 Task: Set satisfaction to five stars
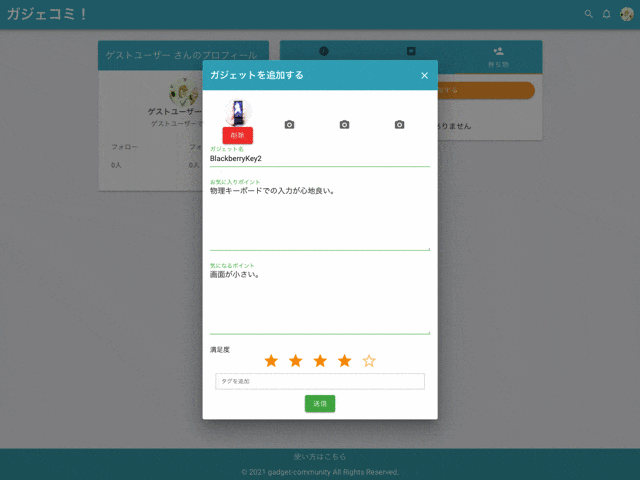click(369, 361)
